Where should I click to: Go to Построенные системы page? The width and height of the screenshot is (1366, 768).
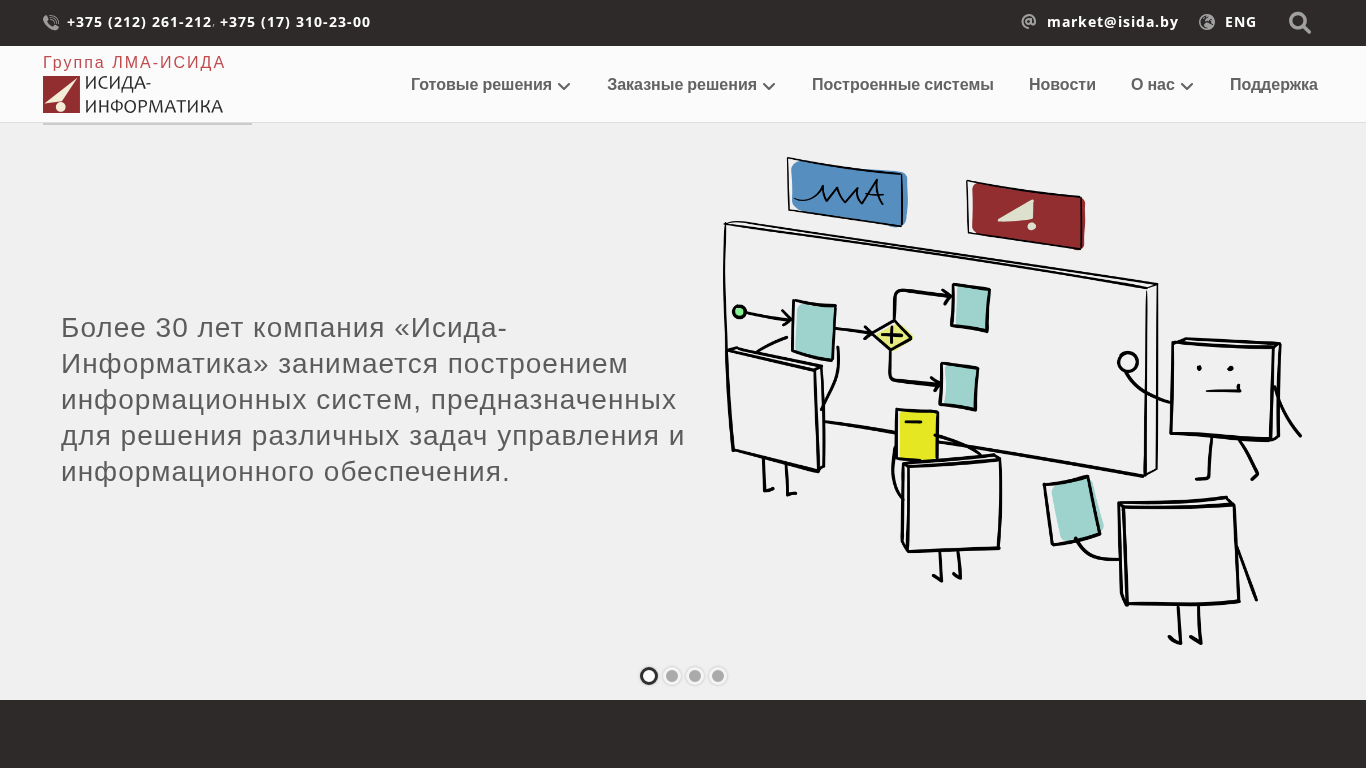[x=903, y=85]
